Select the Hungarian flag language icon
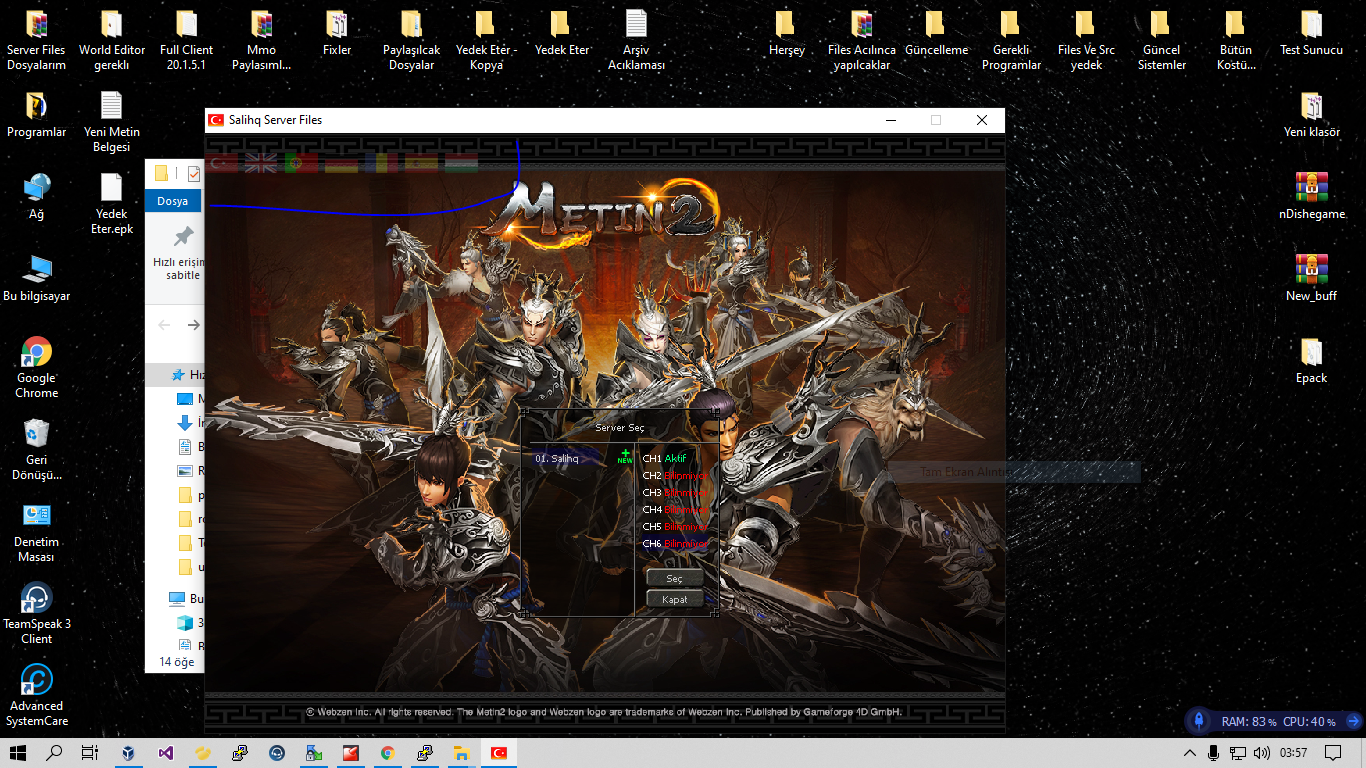 (461, 163)
